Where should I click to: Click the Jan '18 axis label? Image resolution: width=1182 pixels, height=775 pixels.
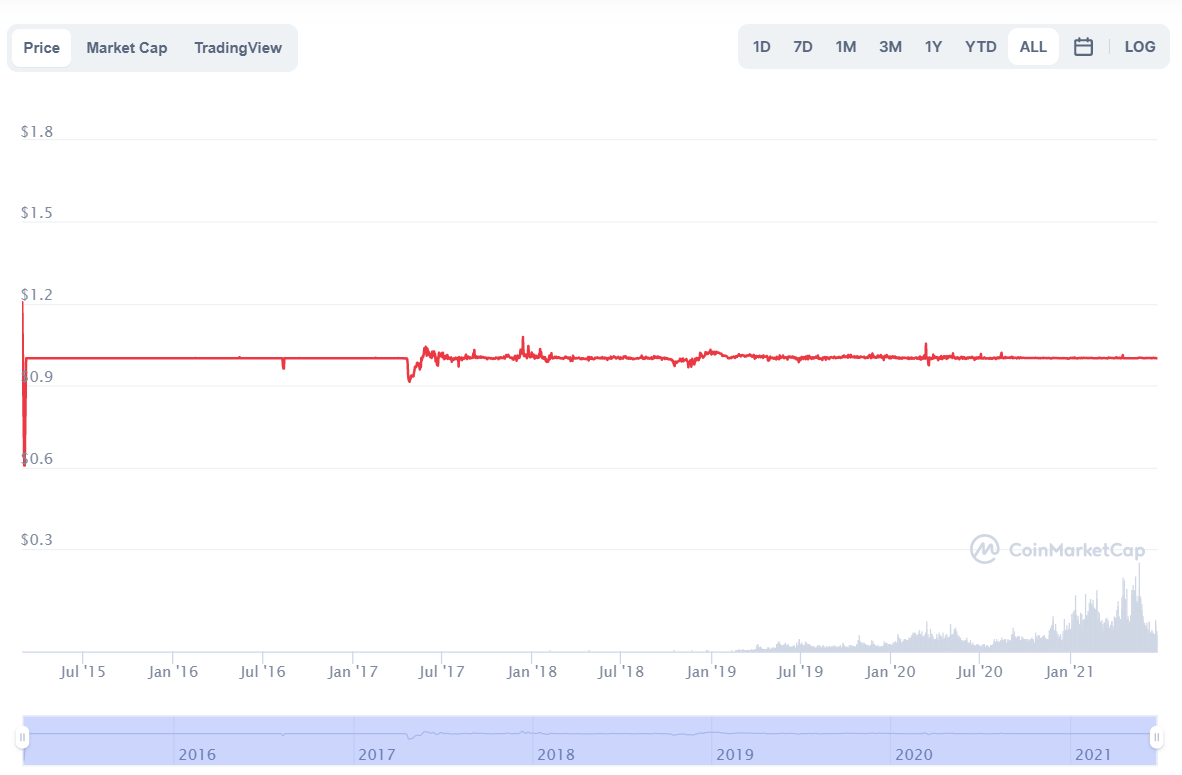click(x=532, y=672)
